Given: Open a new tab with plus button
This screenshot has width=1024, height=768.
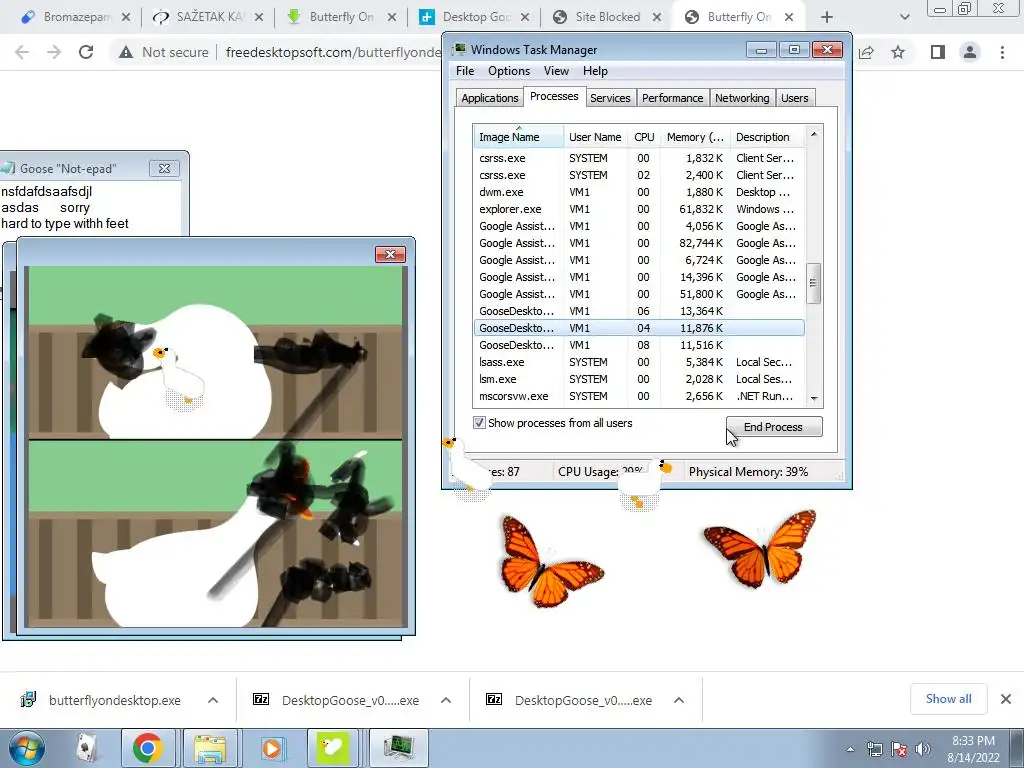Looking at the screenshot, I should 827,17.
